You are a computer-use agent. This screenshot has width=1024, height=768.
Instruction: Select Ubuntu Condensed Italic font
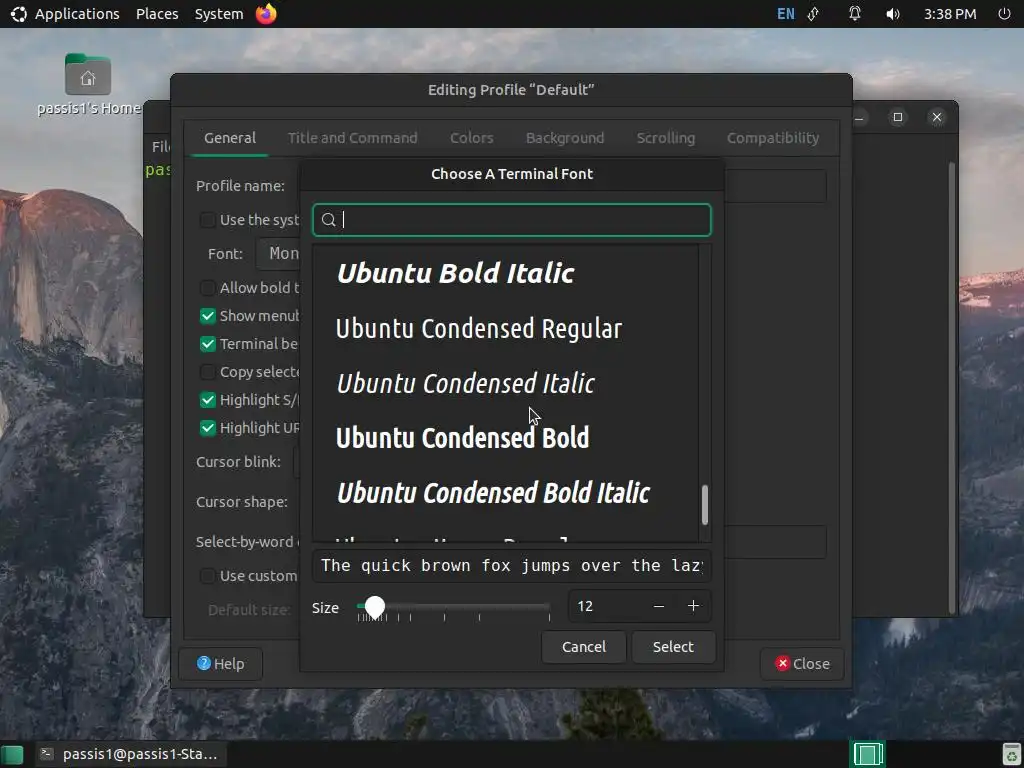505,383
